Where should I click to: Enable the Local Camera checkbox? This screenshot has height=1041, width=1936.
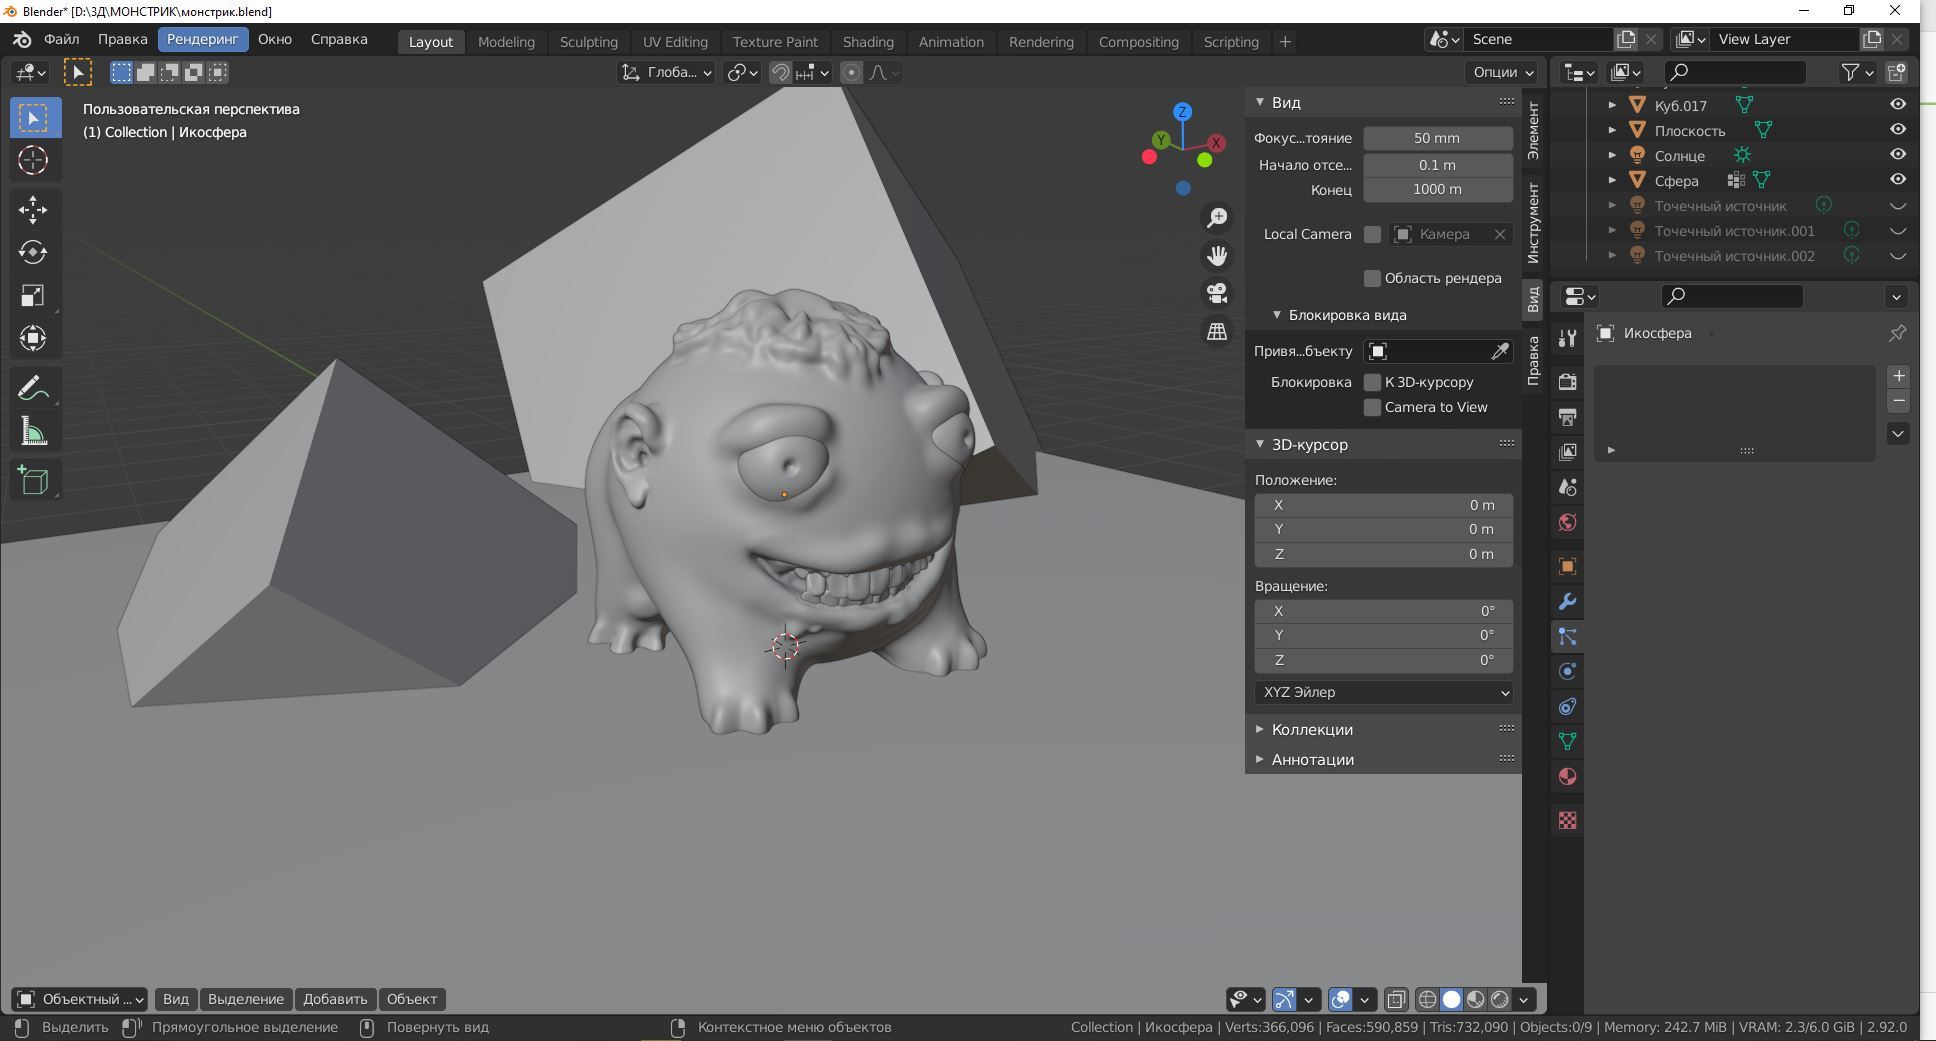(x=1372, y=234)
